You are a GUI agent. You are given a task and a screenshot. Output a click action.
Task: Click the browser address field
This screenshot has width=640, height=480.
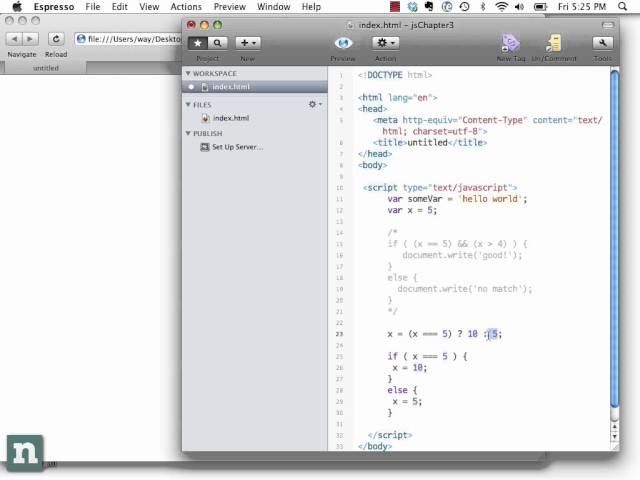pyautogui.click(x=130, y=39)
